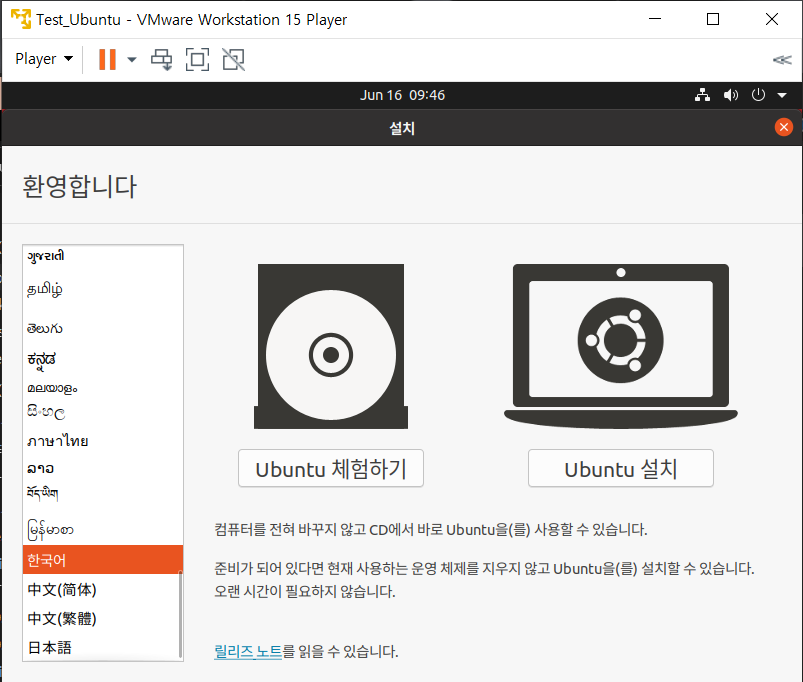
Task: Enter full screen mode
Action: (197, 59)
